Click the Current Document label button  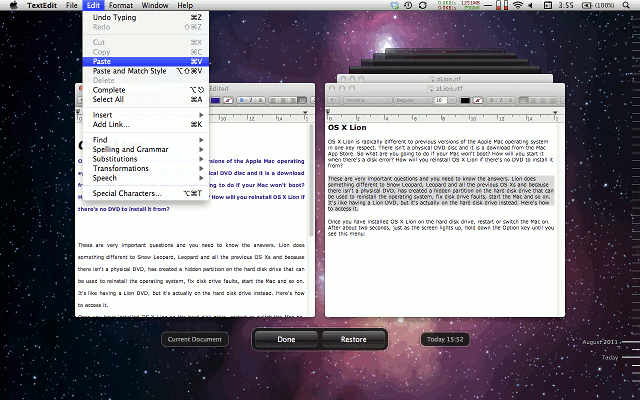pyautogui.click(x=195, y=339)
